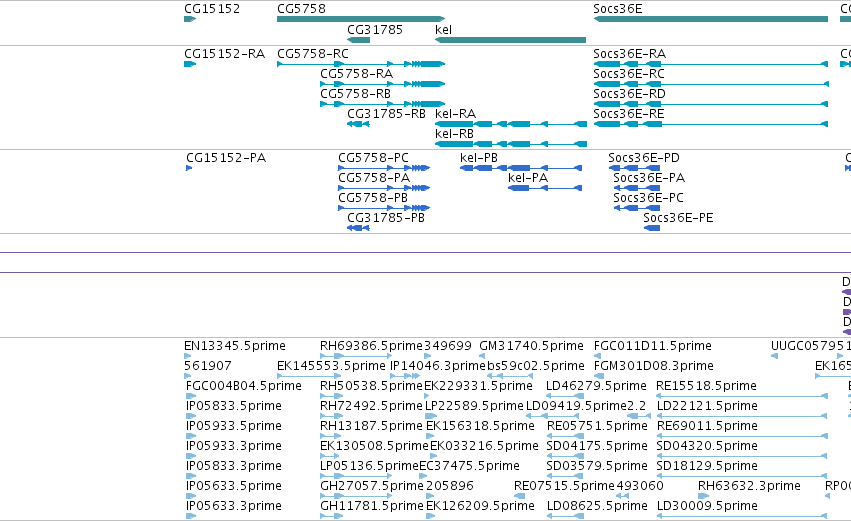
Task: Click EST IP14046.3prime
Action: [437, 366]
